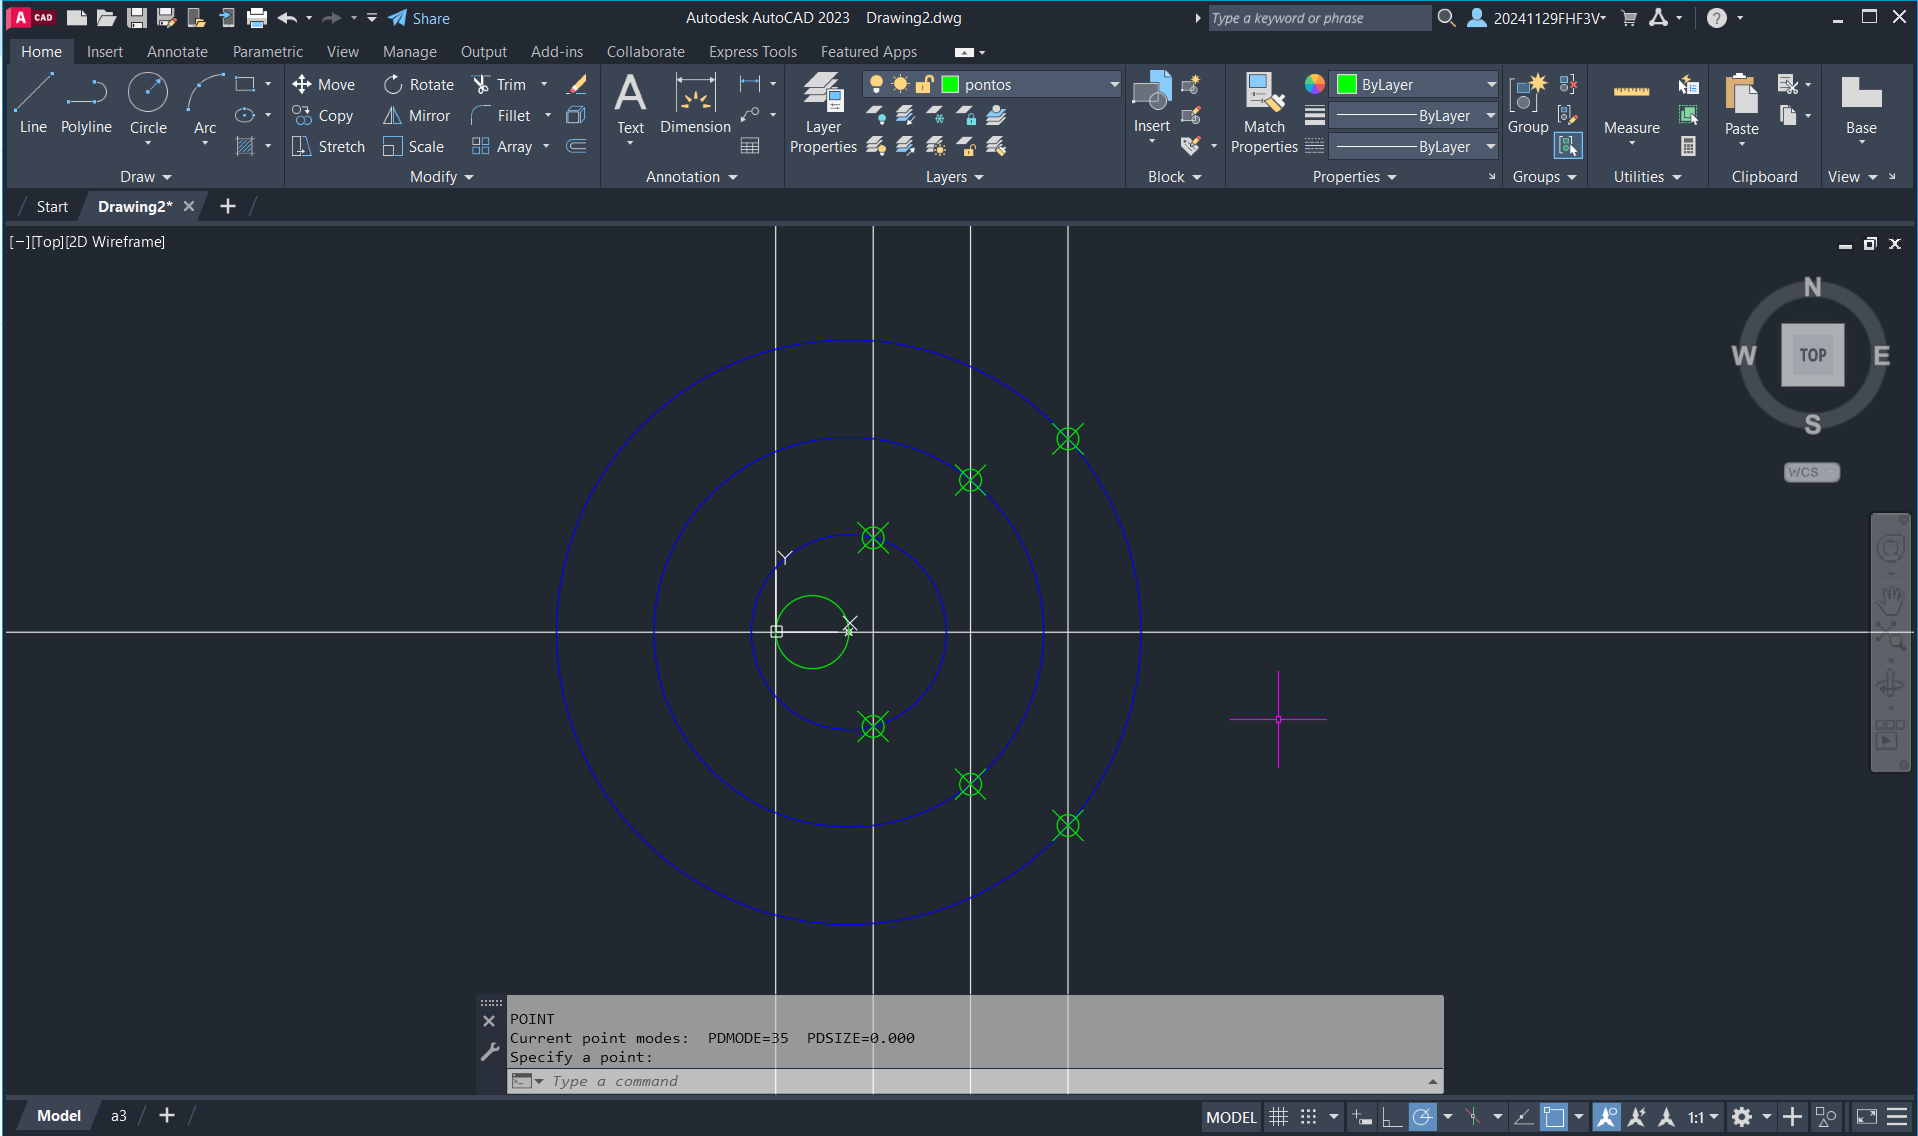Open the annotation scale 1:1 dropdown

coord(1703,1117)
